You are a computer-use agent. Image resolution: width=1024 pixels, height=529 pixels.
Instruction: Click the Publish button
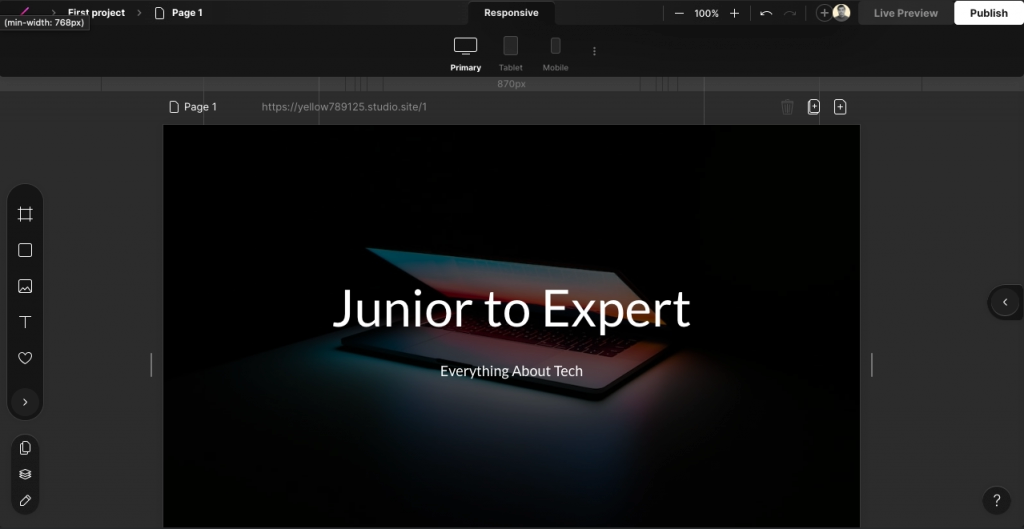point(988,13)
